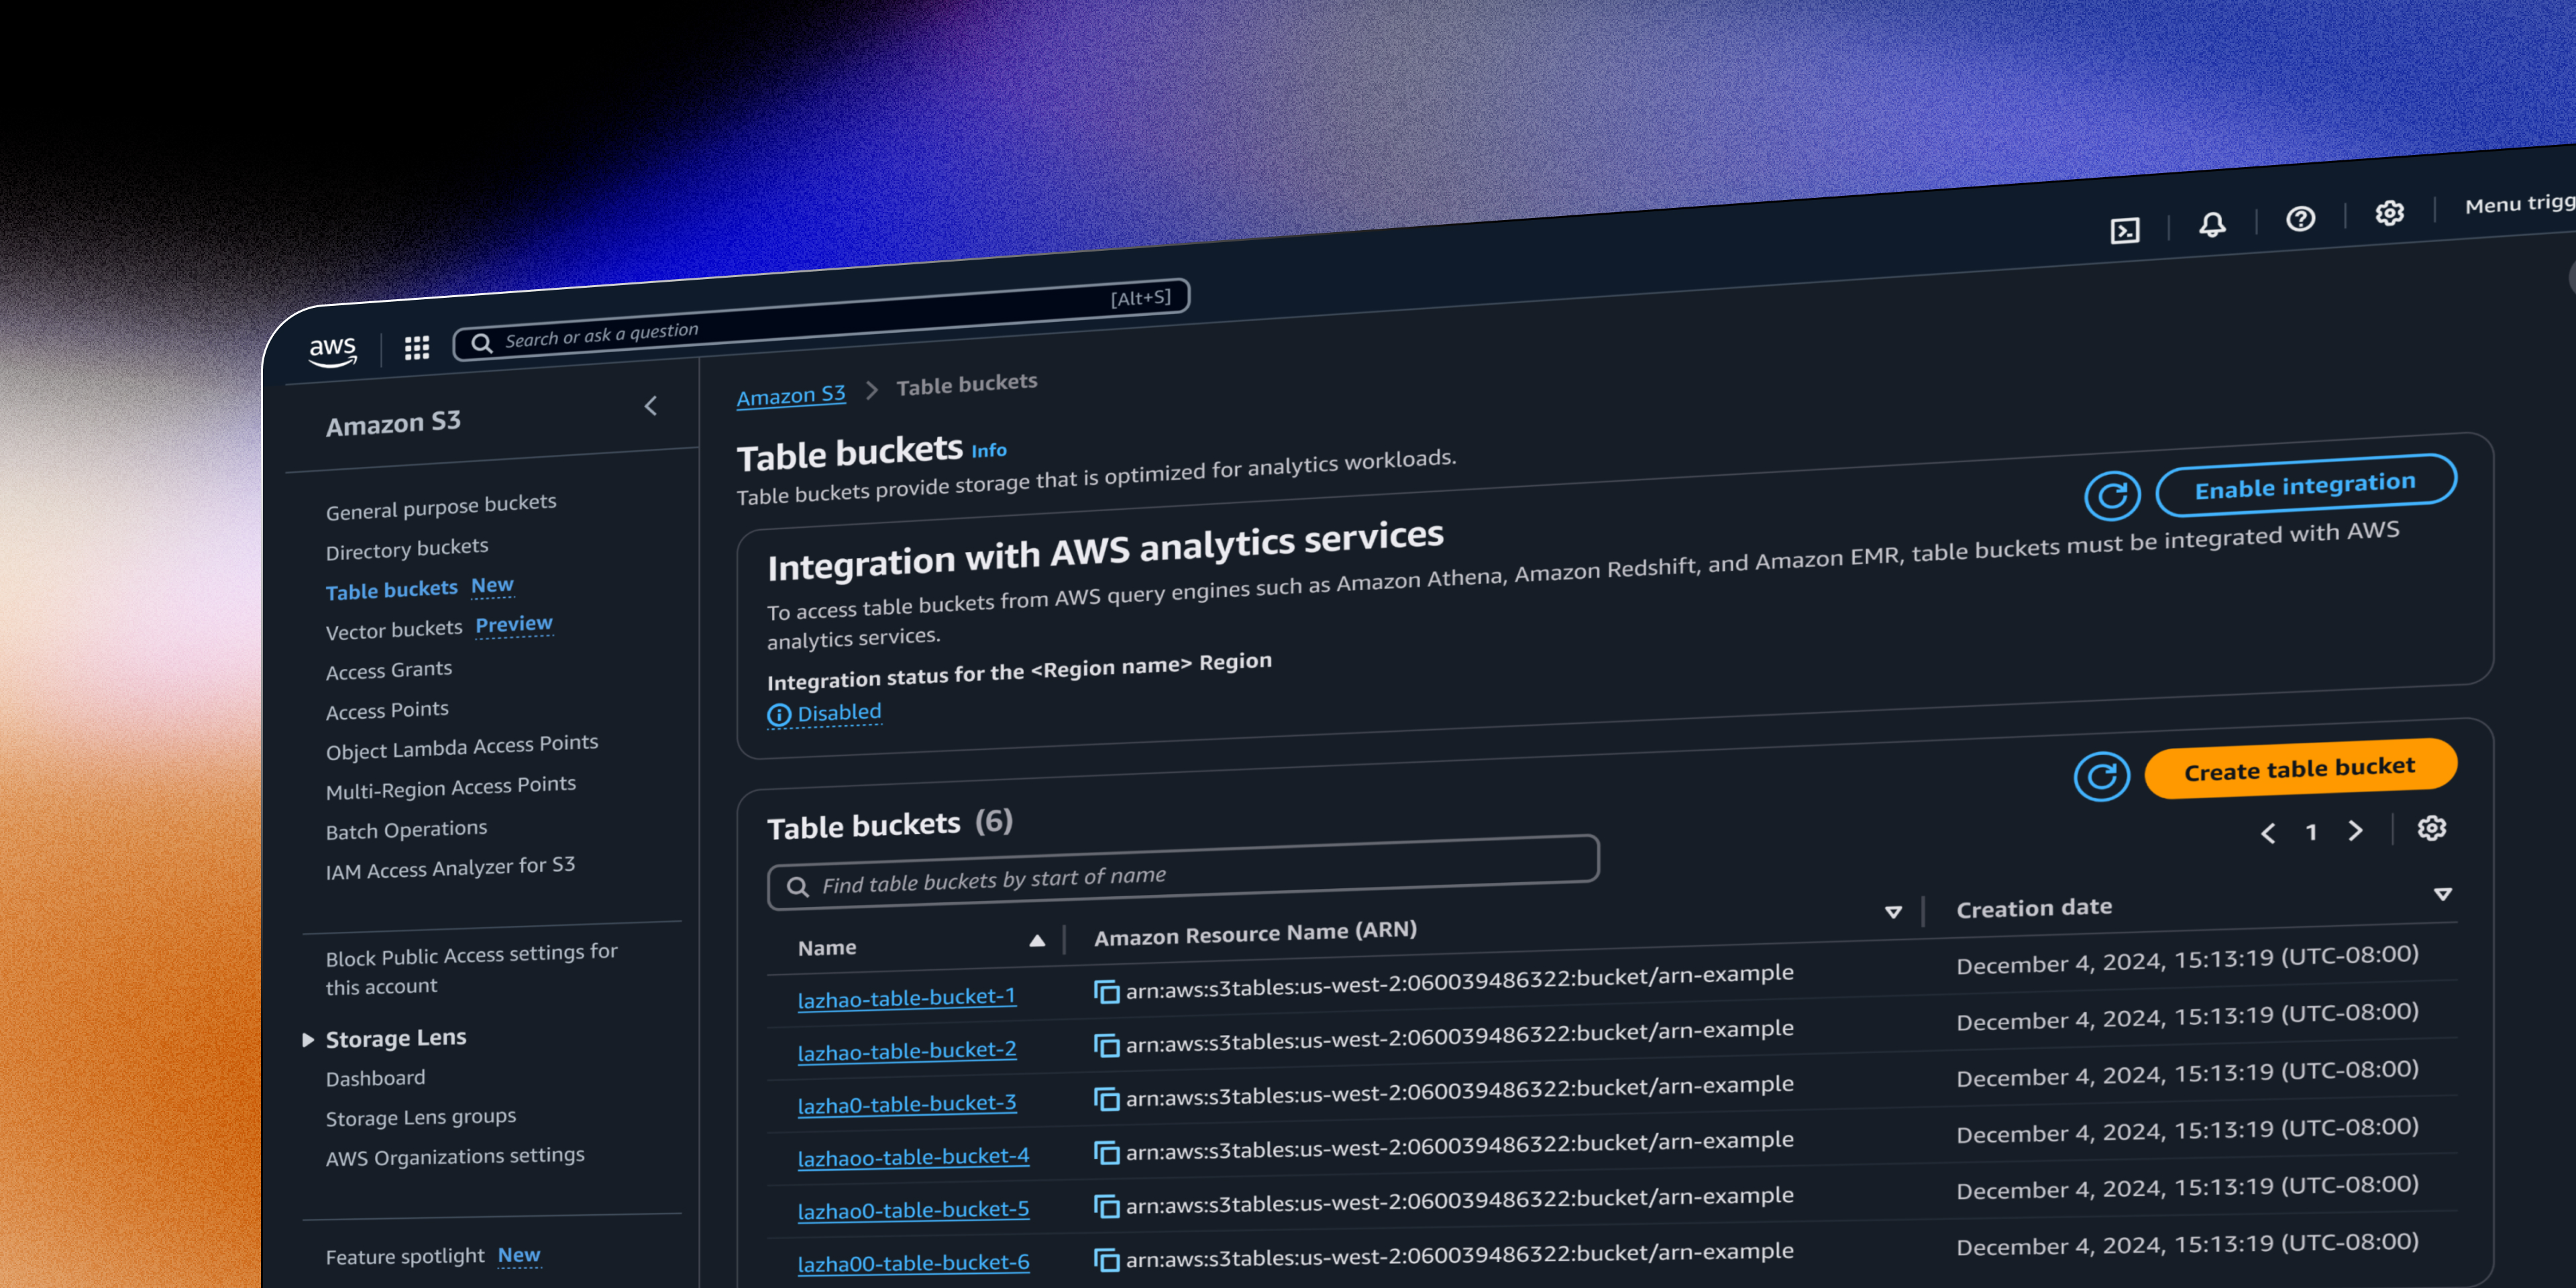The image size is (2576, 1288).
Task: Click the Preview badge next to Vector buckets
Action: click(514, 624)
